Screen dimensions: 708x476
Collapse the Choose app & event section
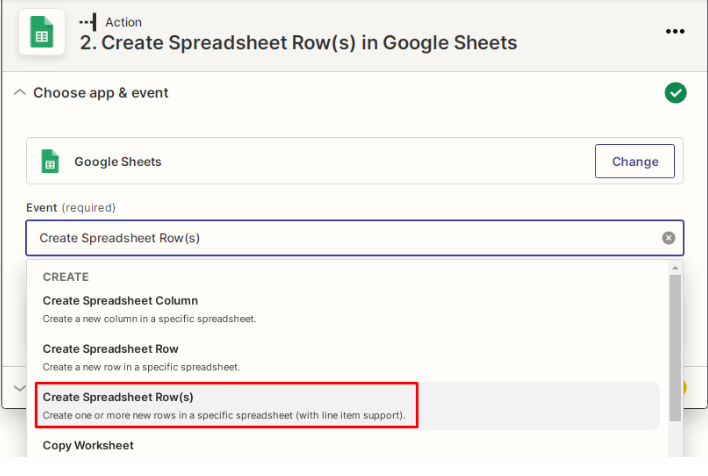[x=19, y=93]
